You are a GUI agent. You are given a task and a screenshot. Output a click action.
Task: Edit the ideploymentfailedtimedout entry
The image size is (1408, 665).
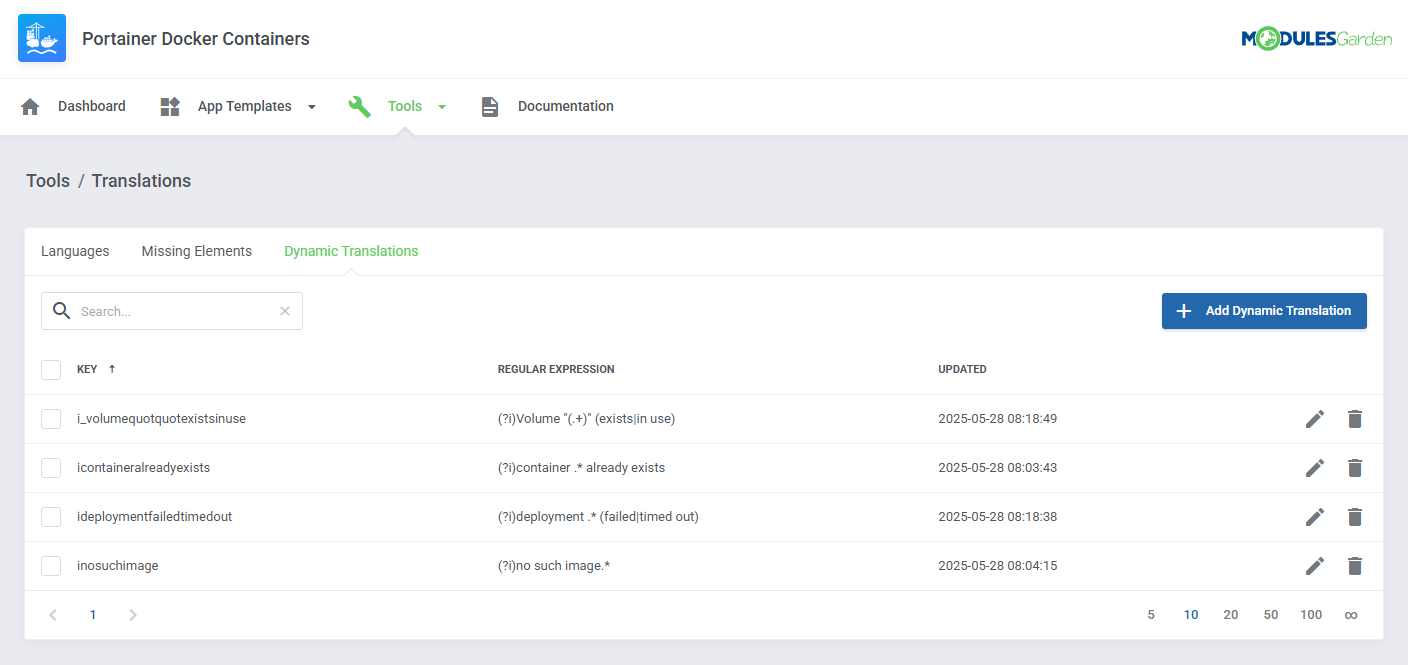pyautogui.click(x=1314, y=517)
